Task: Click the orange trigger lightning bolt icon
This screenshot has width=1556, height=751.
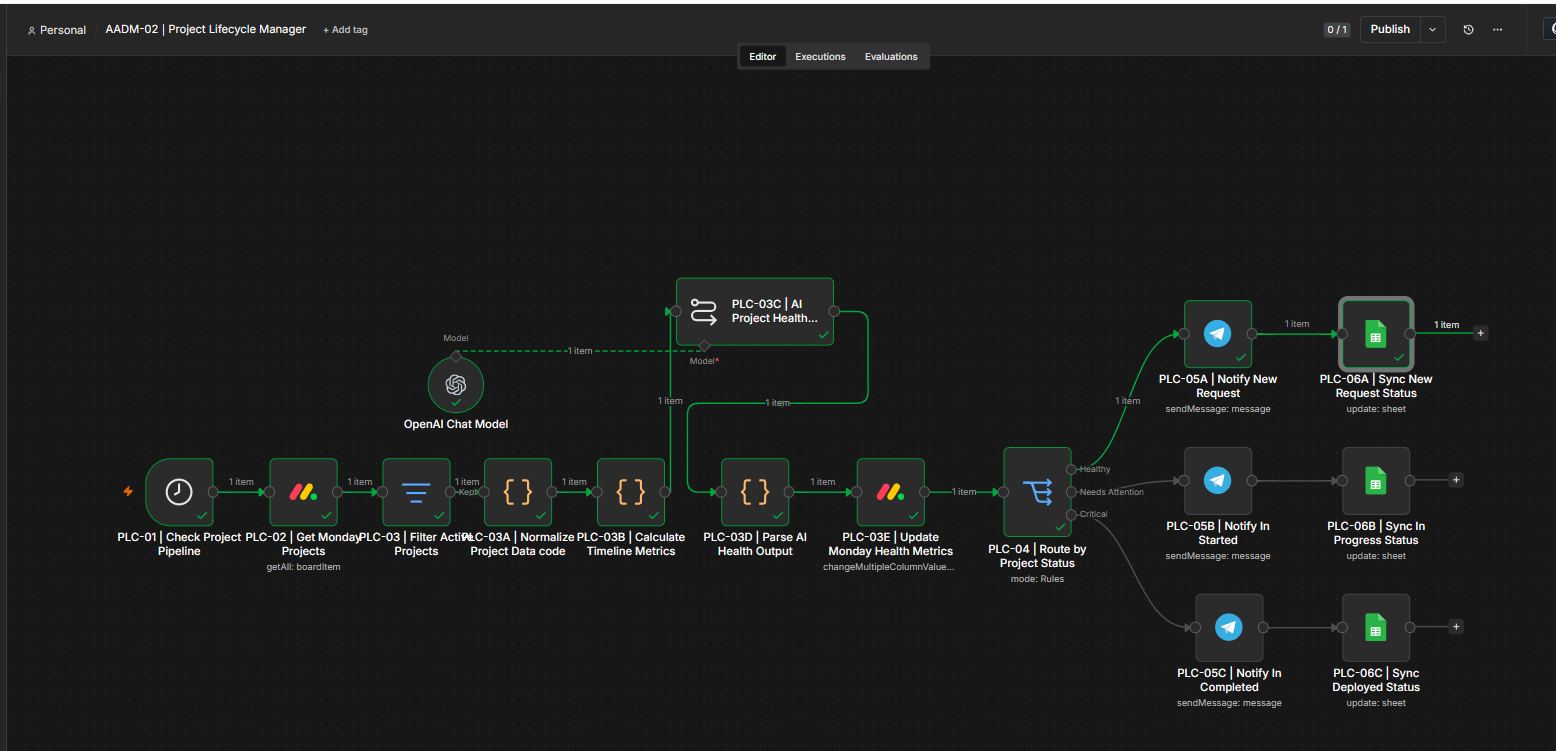Action: pyautogui.click(x=128, y=491)
